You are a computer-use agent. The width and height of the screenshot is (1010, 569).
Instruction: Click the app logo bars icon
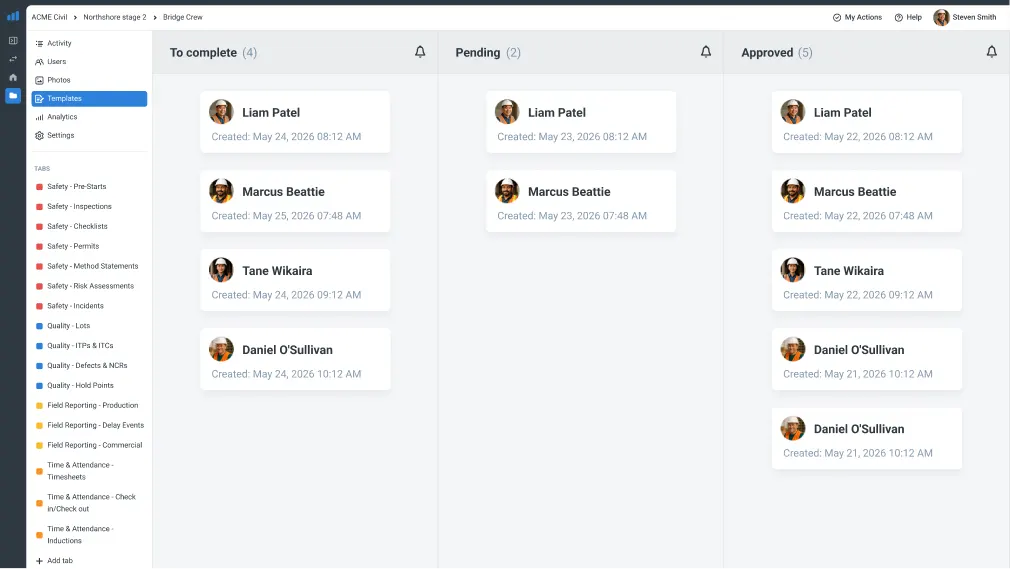(13, 16)
